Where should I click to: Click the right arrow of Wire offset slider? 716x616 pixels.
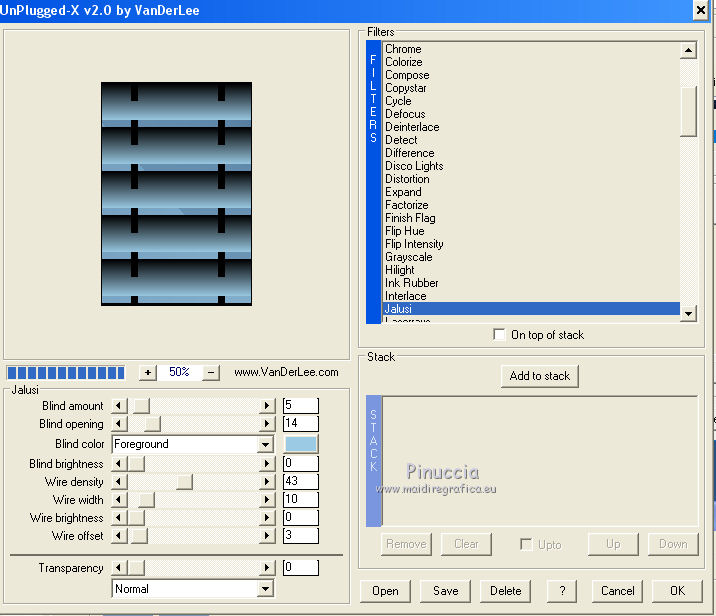(267, 535)
